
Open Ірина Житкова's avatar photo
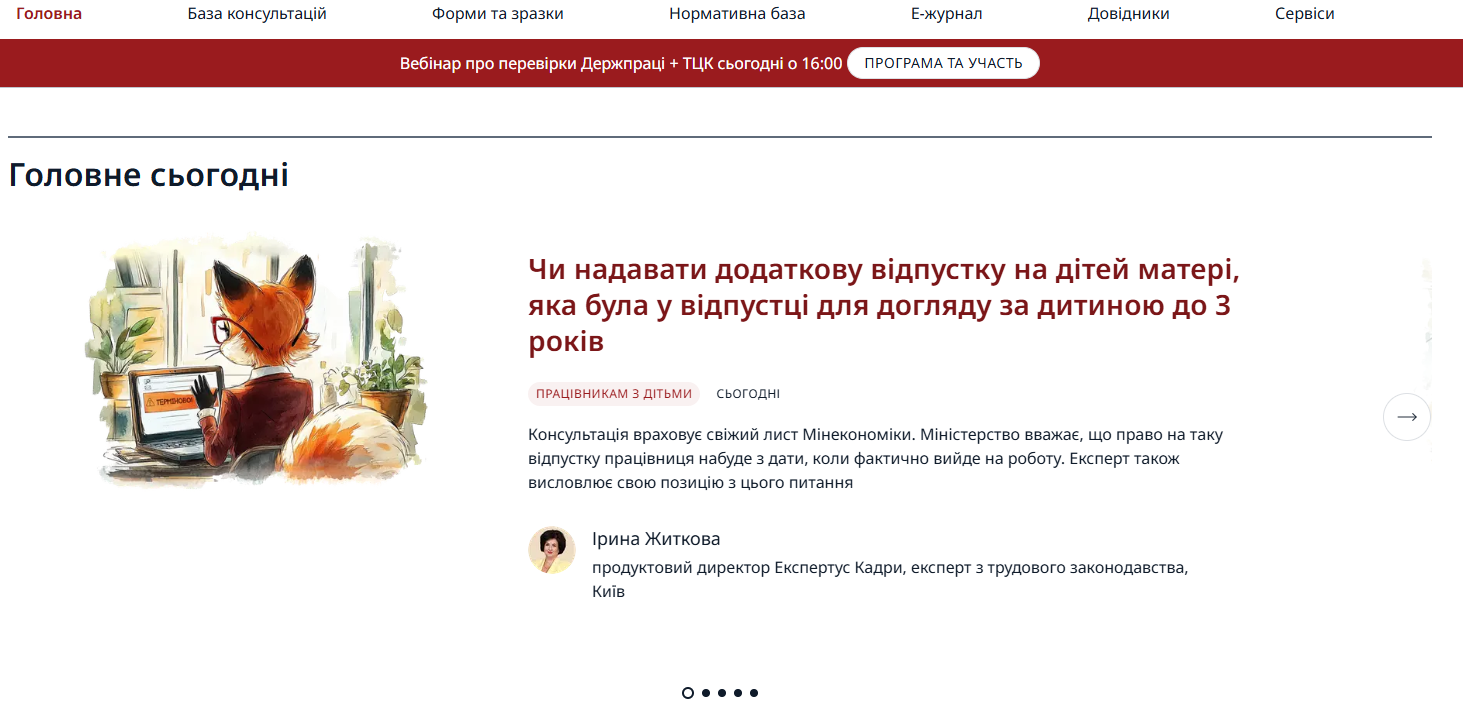tap(552, 550)
